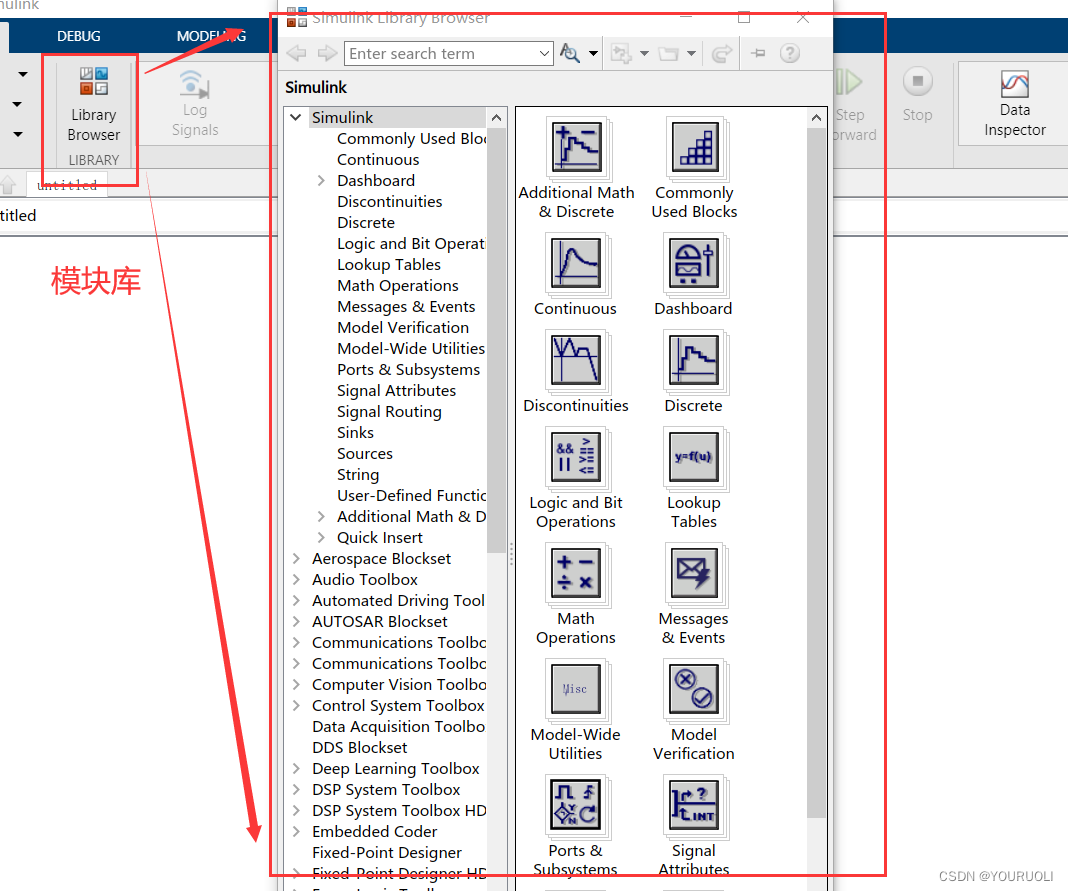The image size is (1068, 891).
Task: Open the Dashboard library icon
Action: click(x=694, y=263)
